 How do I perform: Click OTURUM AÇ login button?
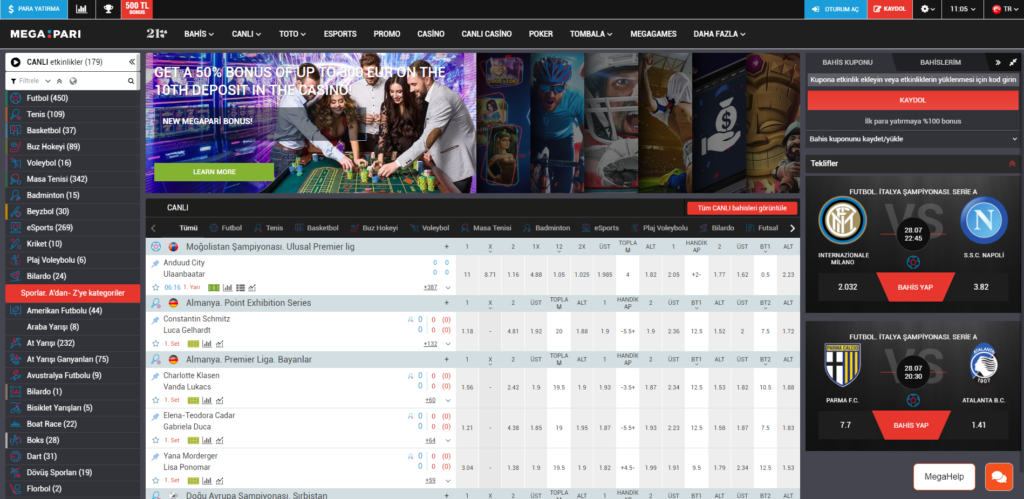(x=835, y=9)
